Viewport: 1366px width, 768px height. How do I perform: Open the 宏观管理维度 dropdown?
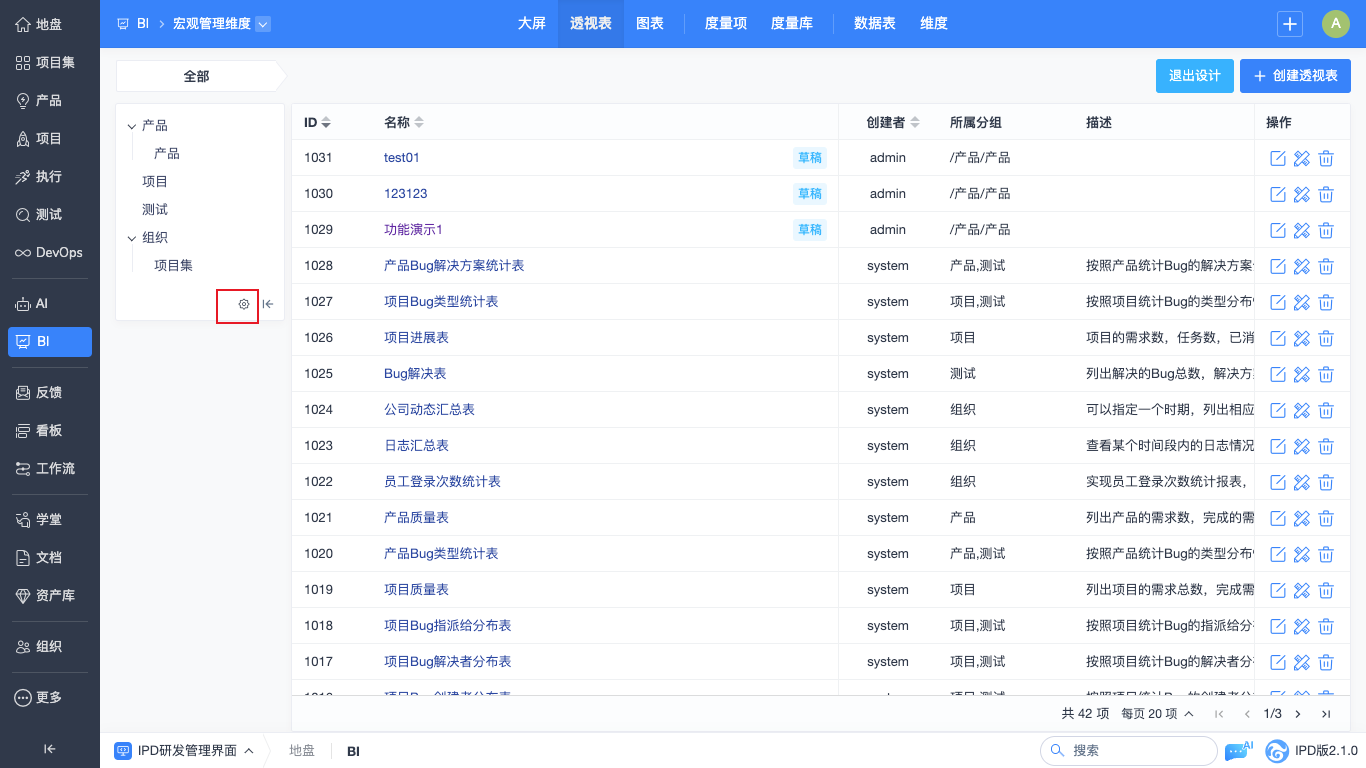pos(263,24)
